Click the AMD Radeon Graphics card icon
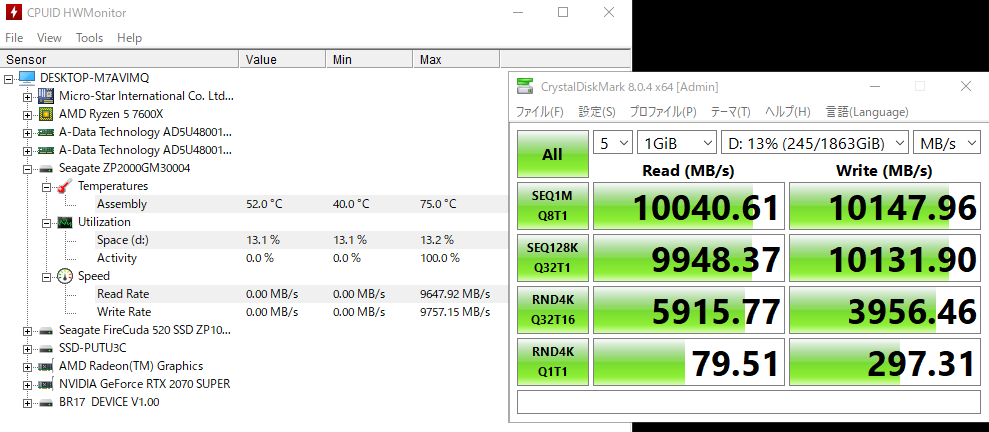Viewport: 989px width, 432px height. click(x=45, y=366)
